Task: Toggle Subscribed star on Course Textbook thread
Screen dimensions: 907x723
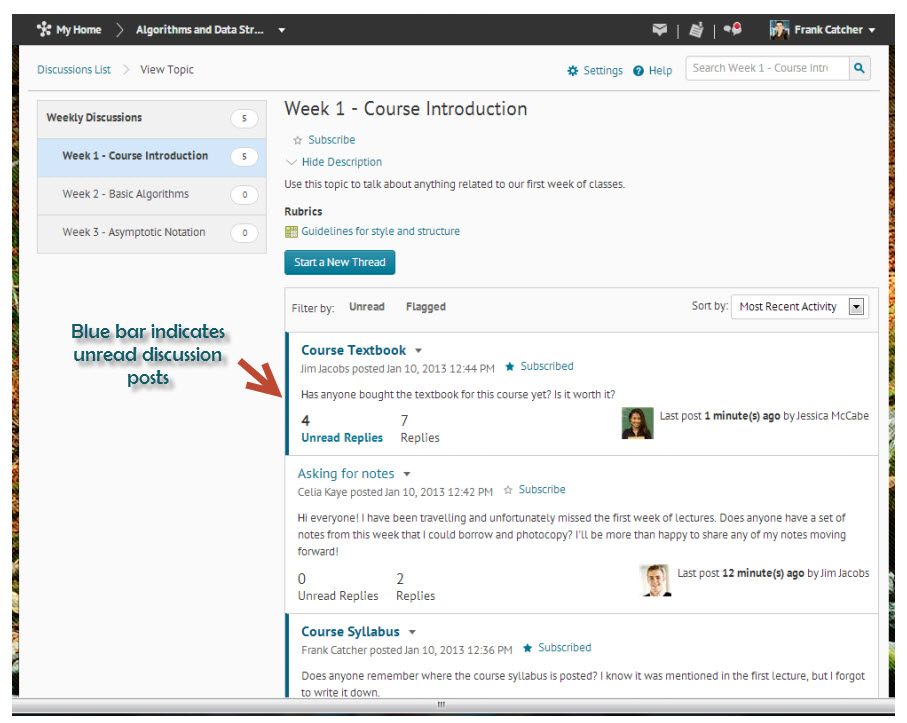Action: 509,367
